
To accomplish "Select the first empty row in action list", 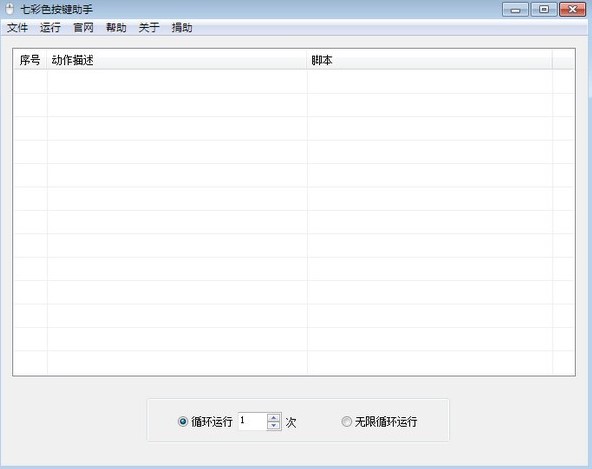I will (294, 82).
